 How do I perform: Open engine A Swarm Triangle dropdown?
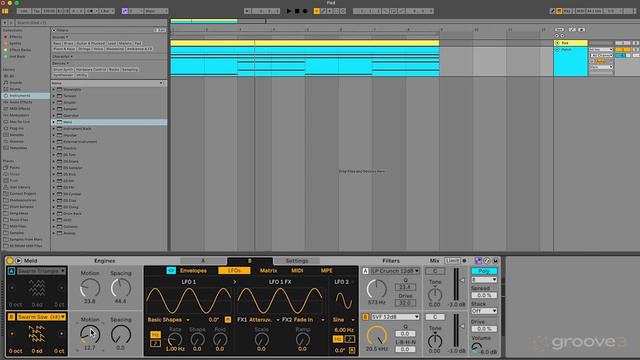click(x=41, y=271)
